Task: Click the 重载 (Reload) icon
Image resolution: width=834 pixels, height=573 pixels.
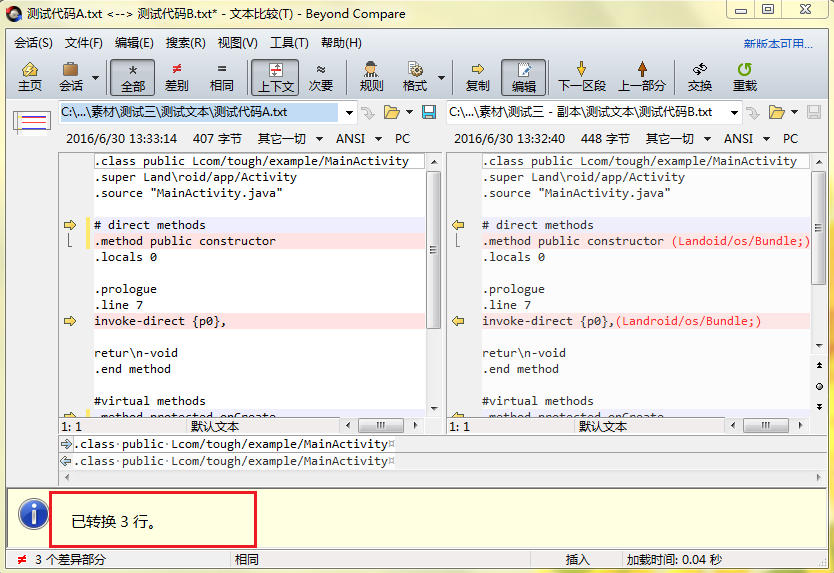Action: [744, 76]
